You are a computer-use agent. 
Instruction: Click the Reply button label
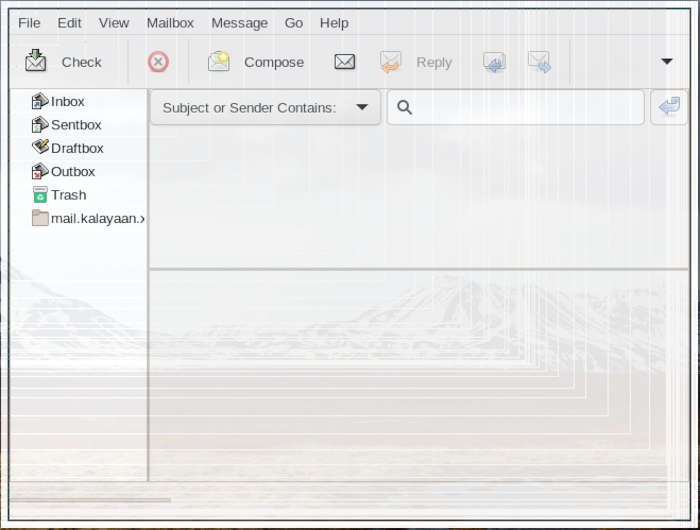pyautogui.click(x=434, y=62)
